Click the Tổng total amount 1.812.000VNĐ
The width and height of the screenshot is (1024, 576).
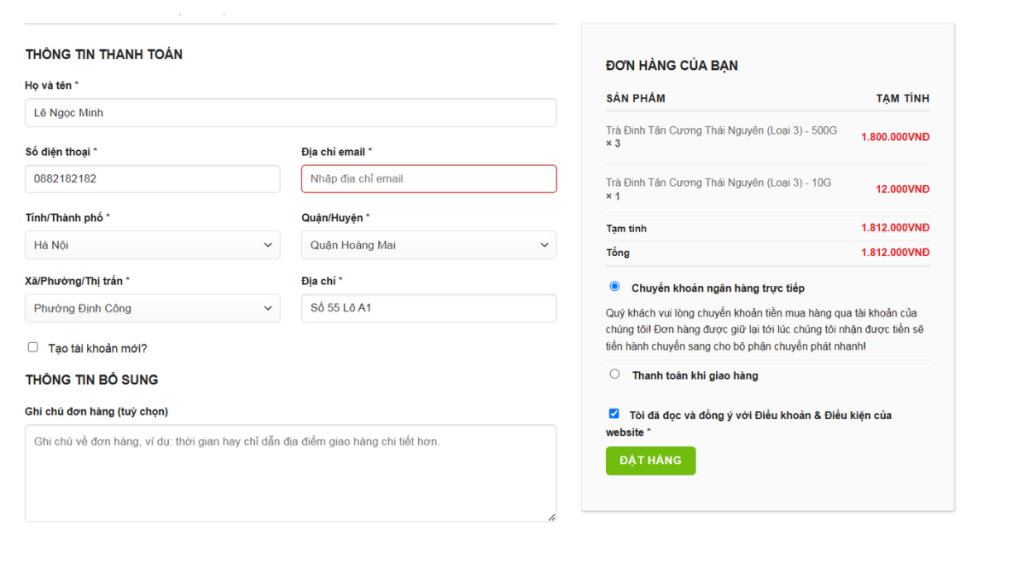tap(895, 253)
